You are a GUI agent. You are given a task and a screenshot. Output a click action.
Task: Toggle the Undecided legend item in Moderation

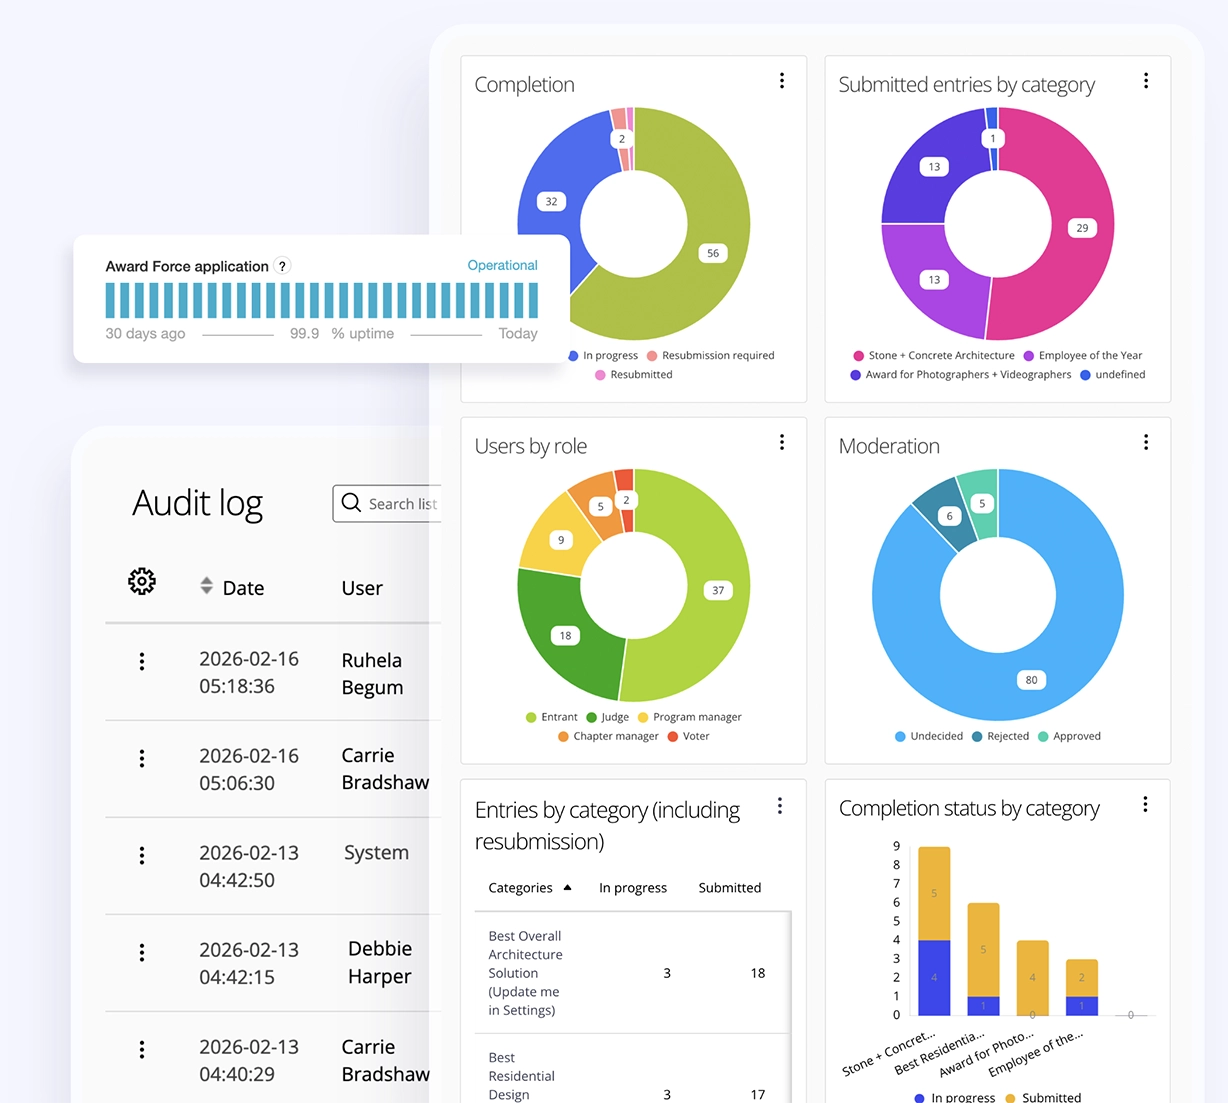coord(929,736)
